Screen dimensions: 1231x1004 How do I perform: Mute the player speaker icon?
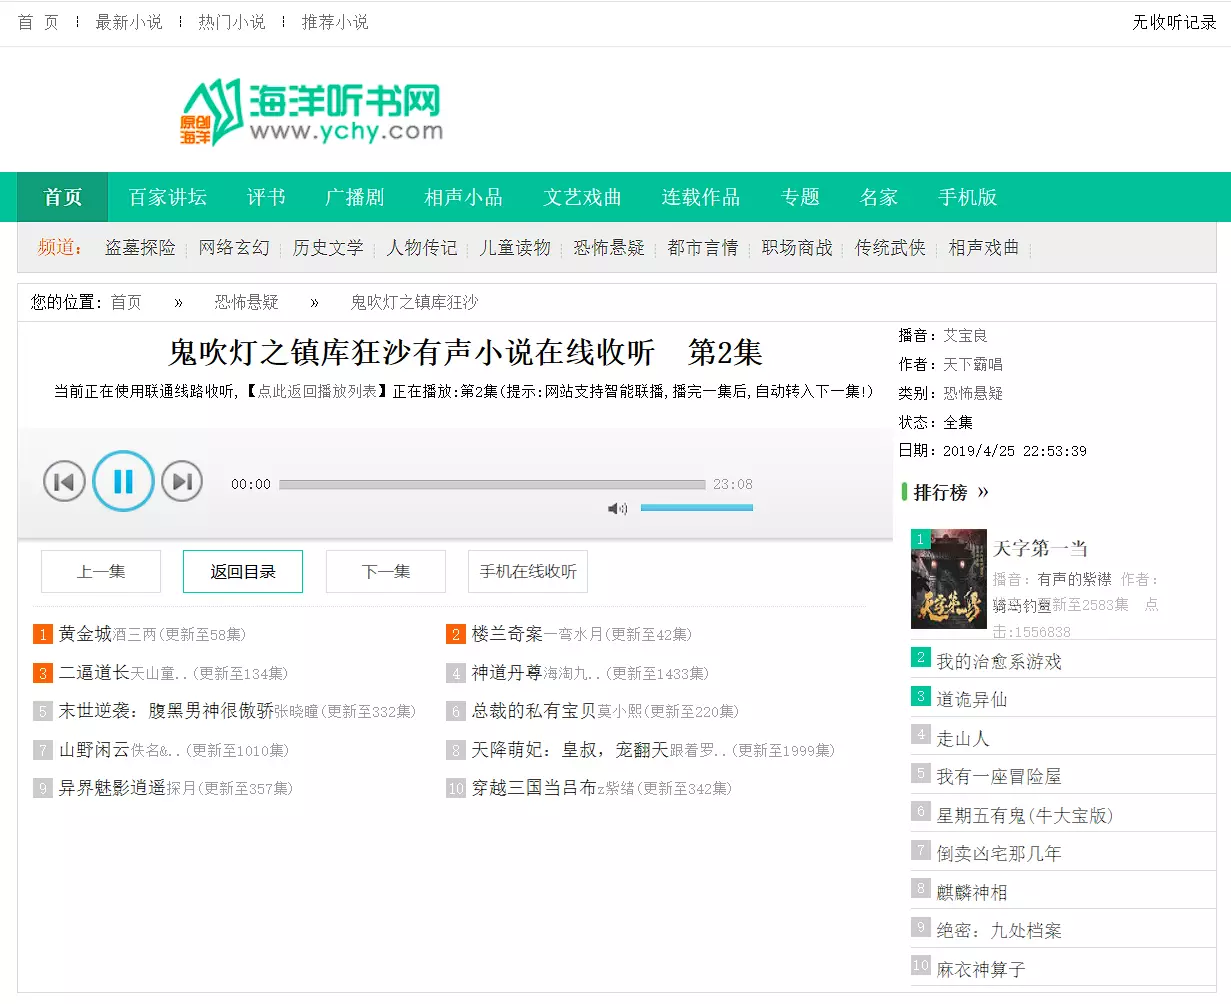pos(617,509)
